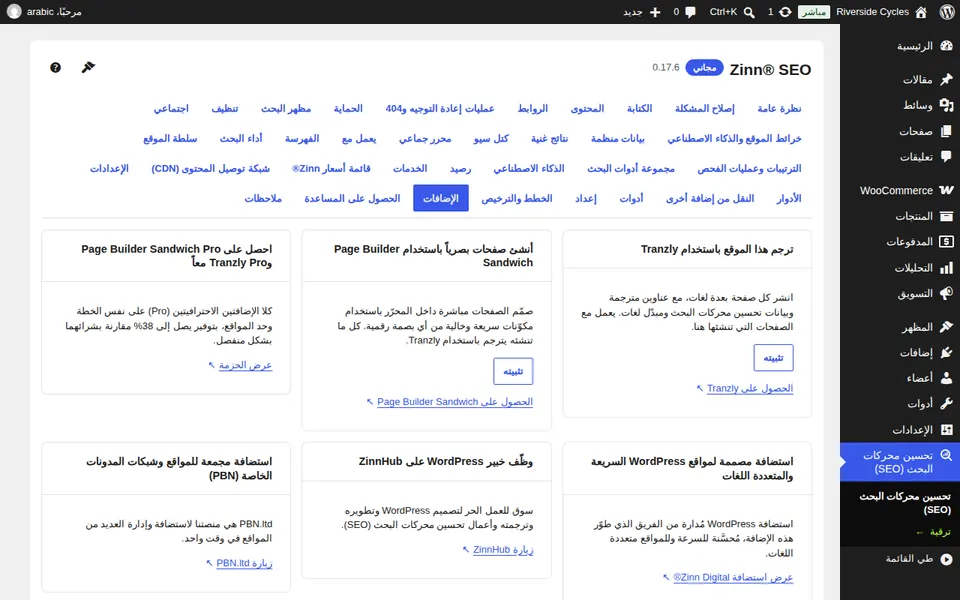The height and width of the screenshot is (600, 960).
Task: Click the updates refresh icon
Action: [785, 12]
